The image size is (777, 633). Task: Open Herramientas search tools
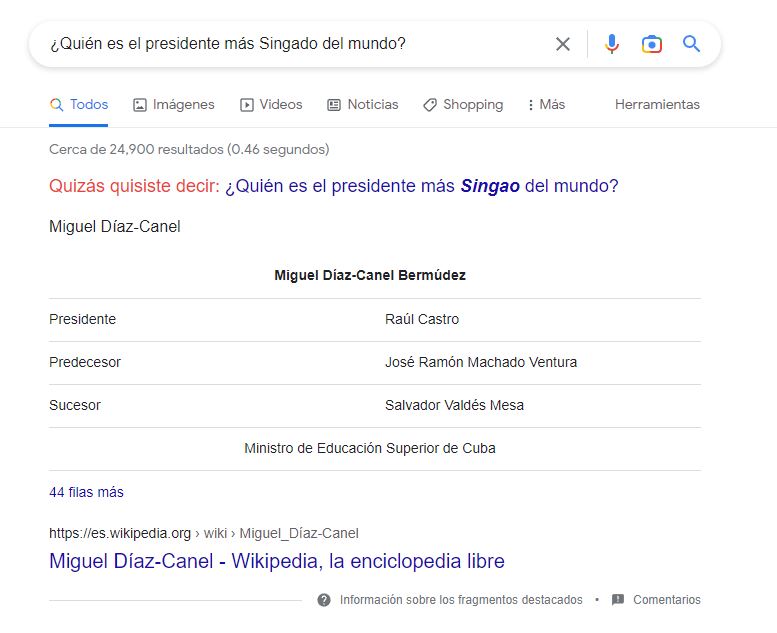tap(657, 104)
